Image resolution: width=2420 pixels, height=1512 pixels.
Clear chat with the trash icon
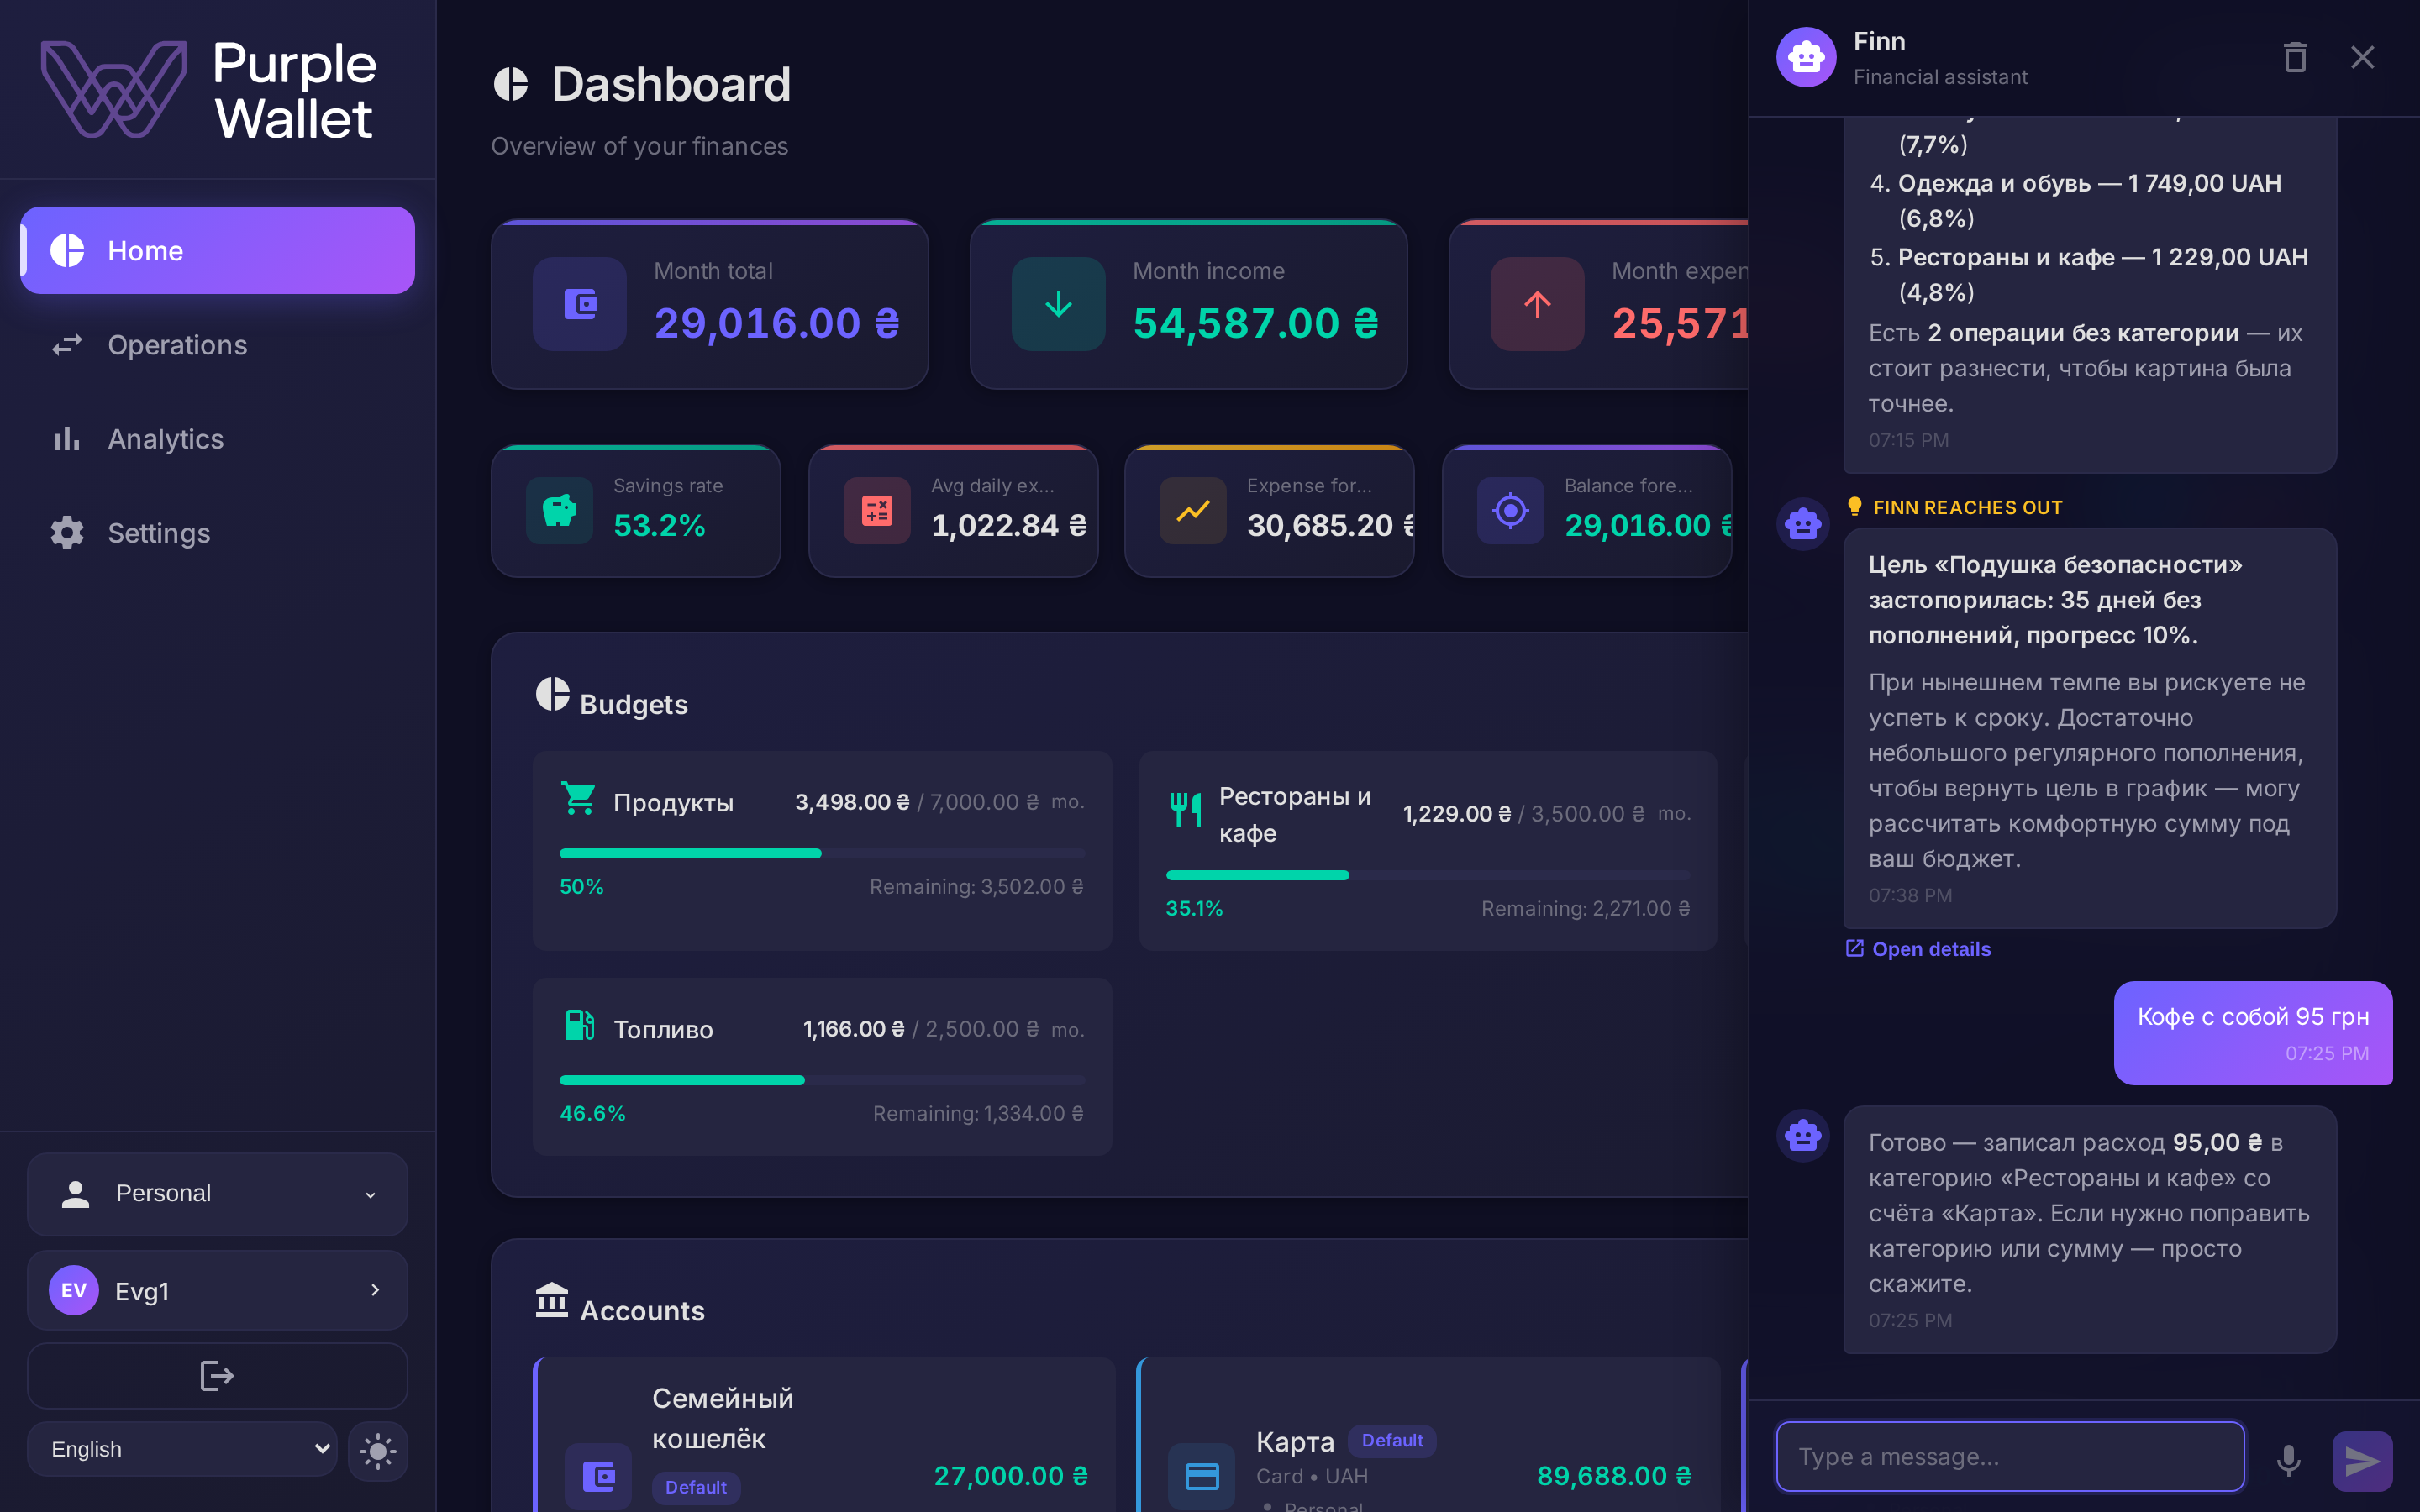[2295, 57]
